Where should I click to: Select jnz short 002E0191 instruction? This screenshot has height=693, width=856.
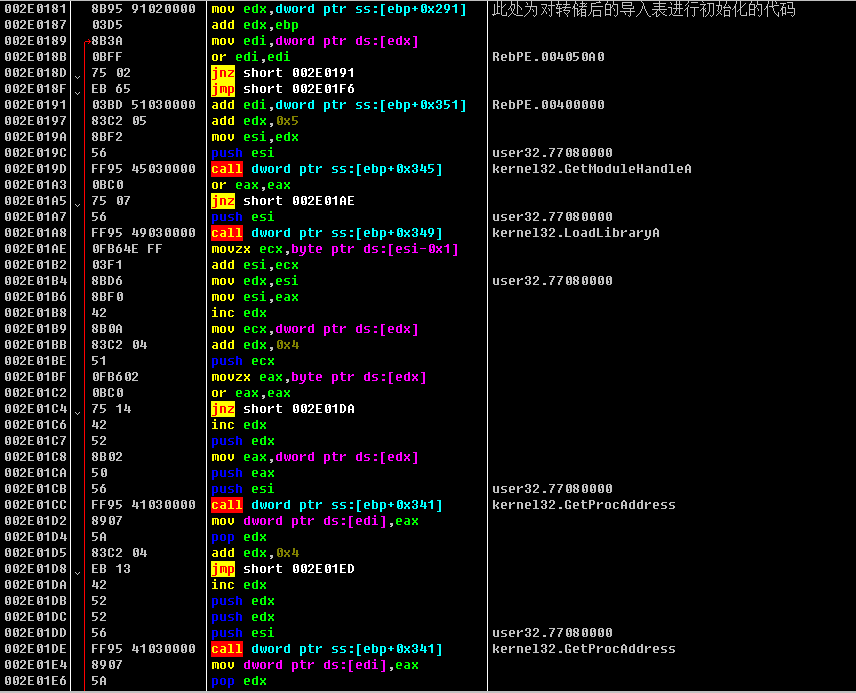click(283, 73)
